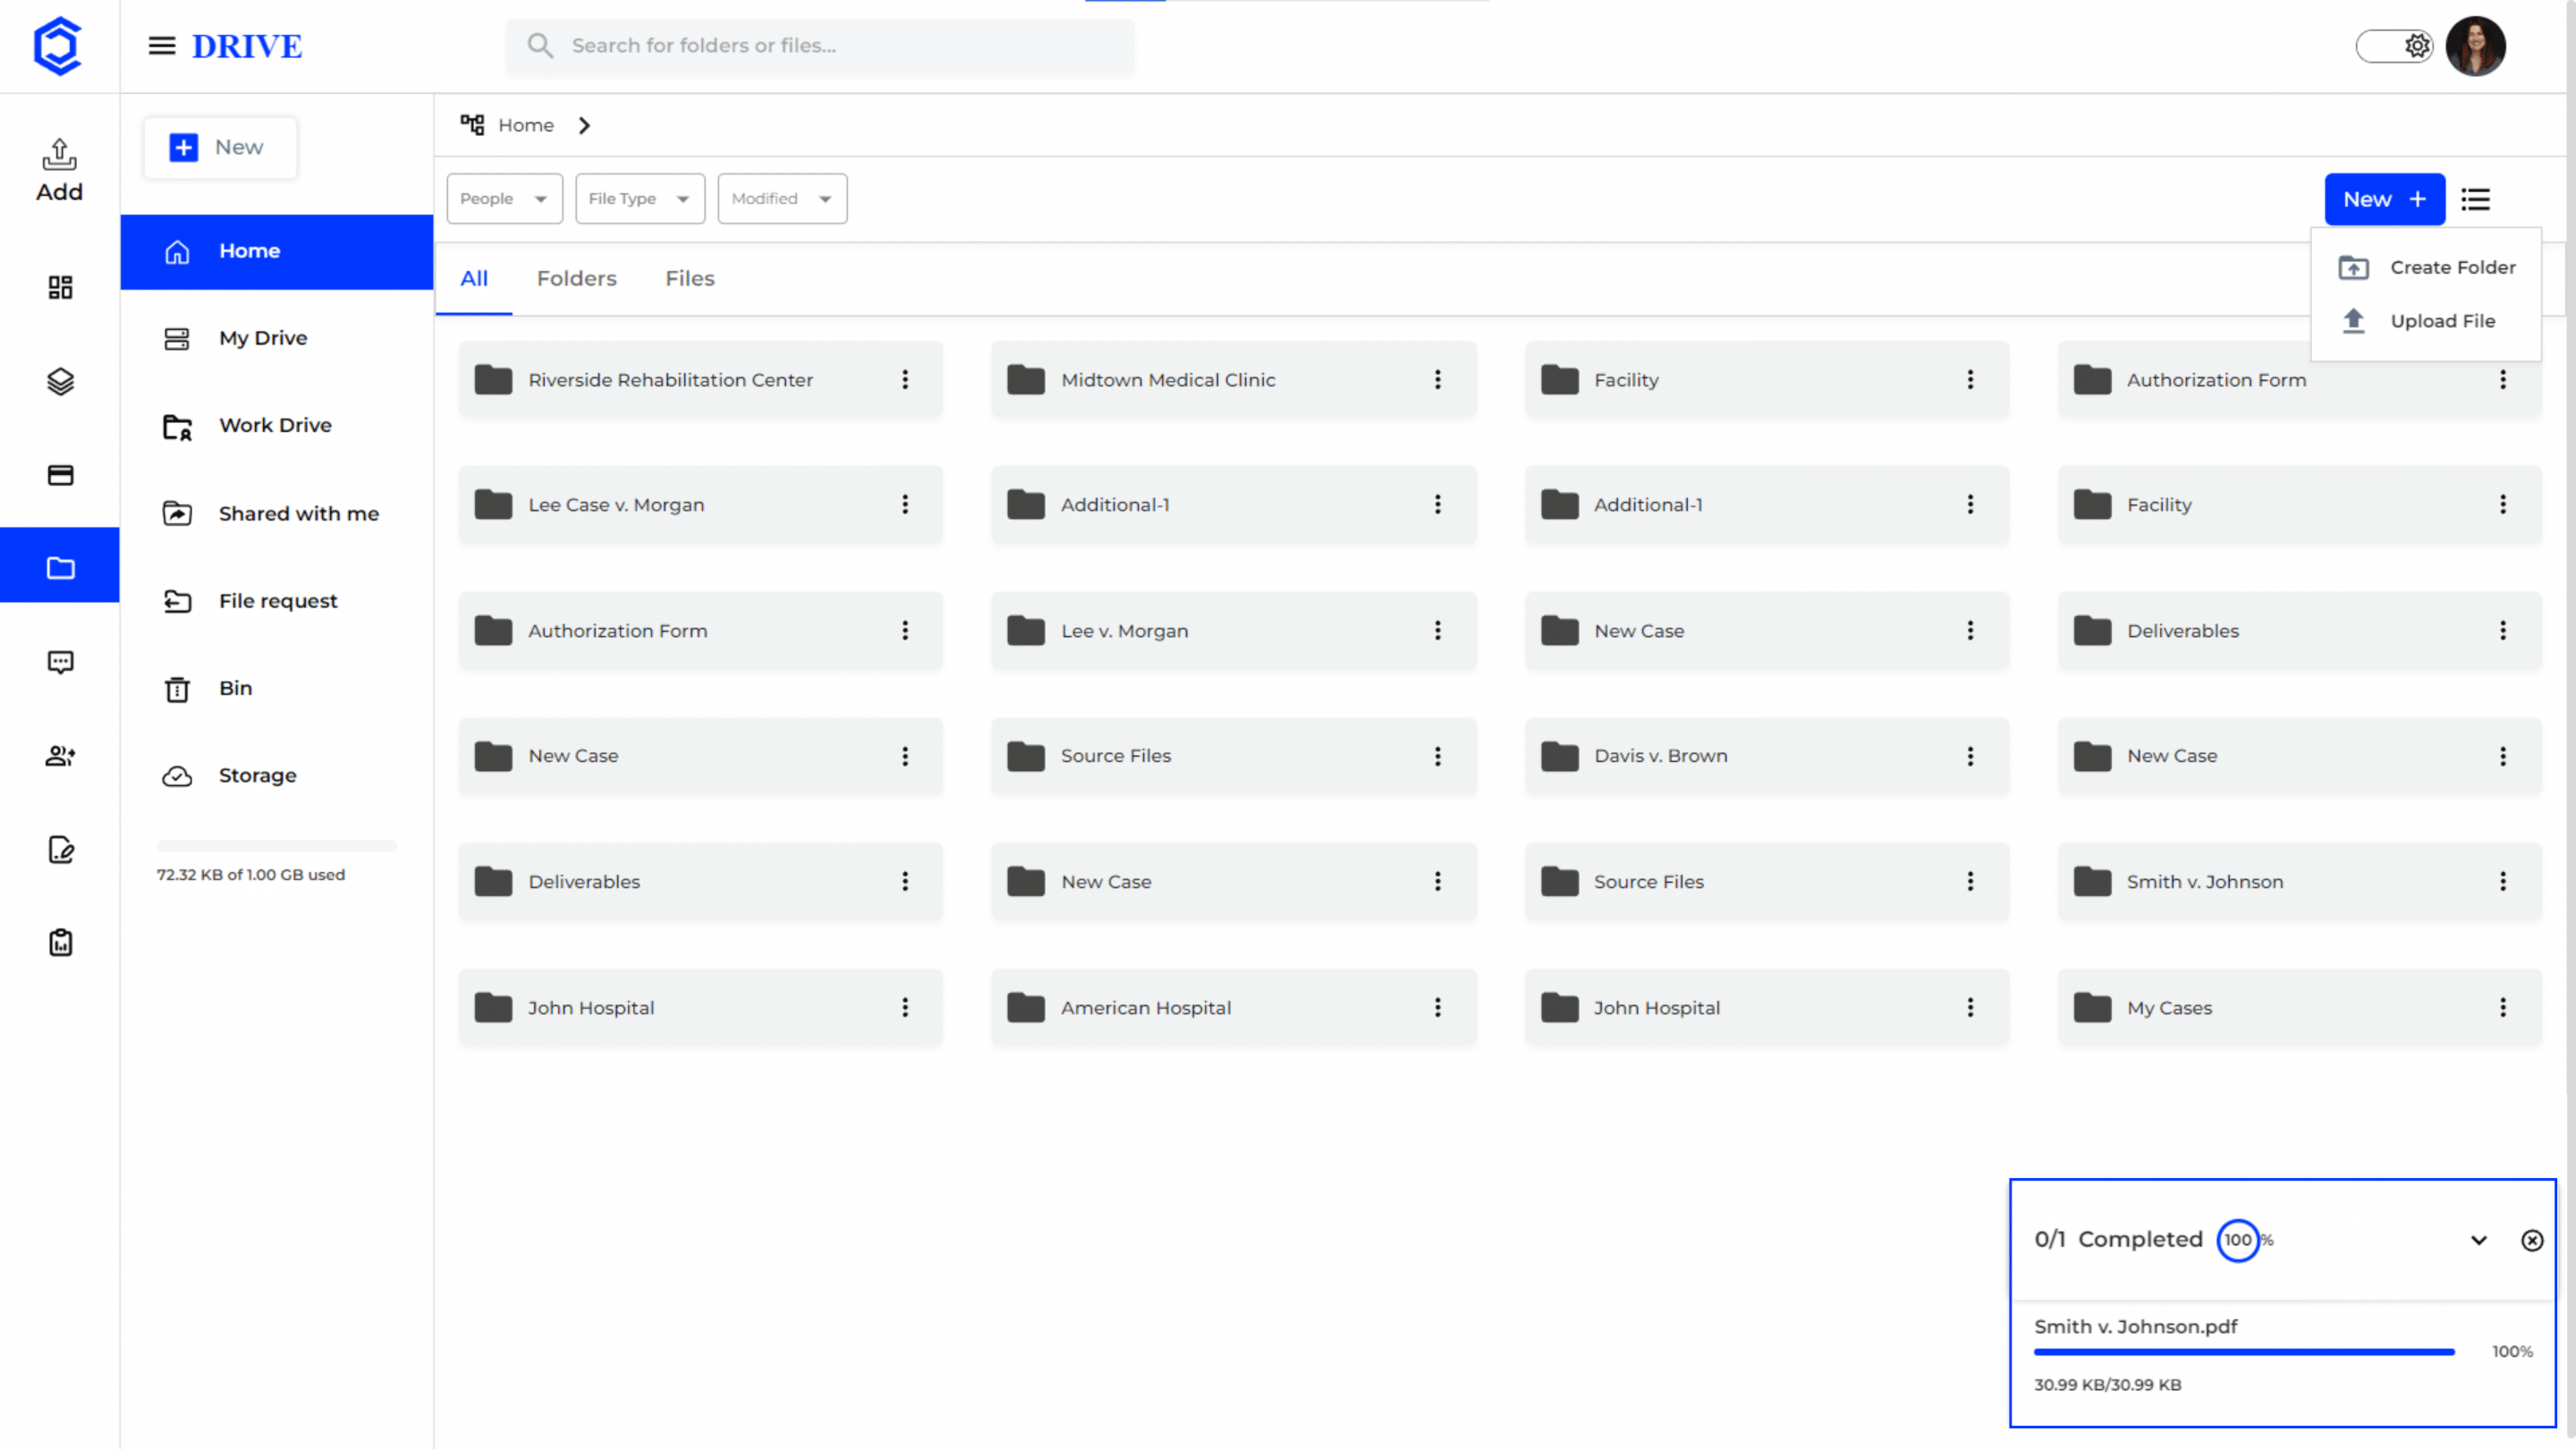This screenshot has height=1449, width=2576.
Task: Click the user profile avatar
Action: point(2475,46)
